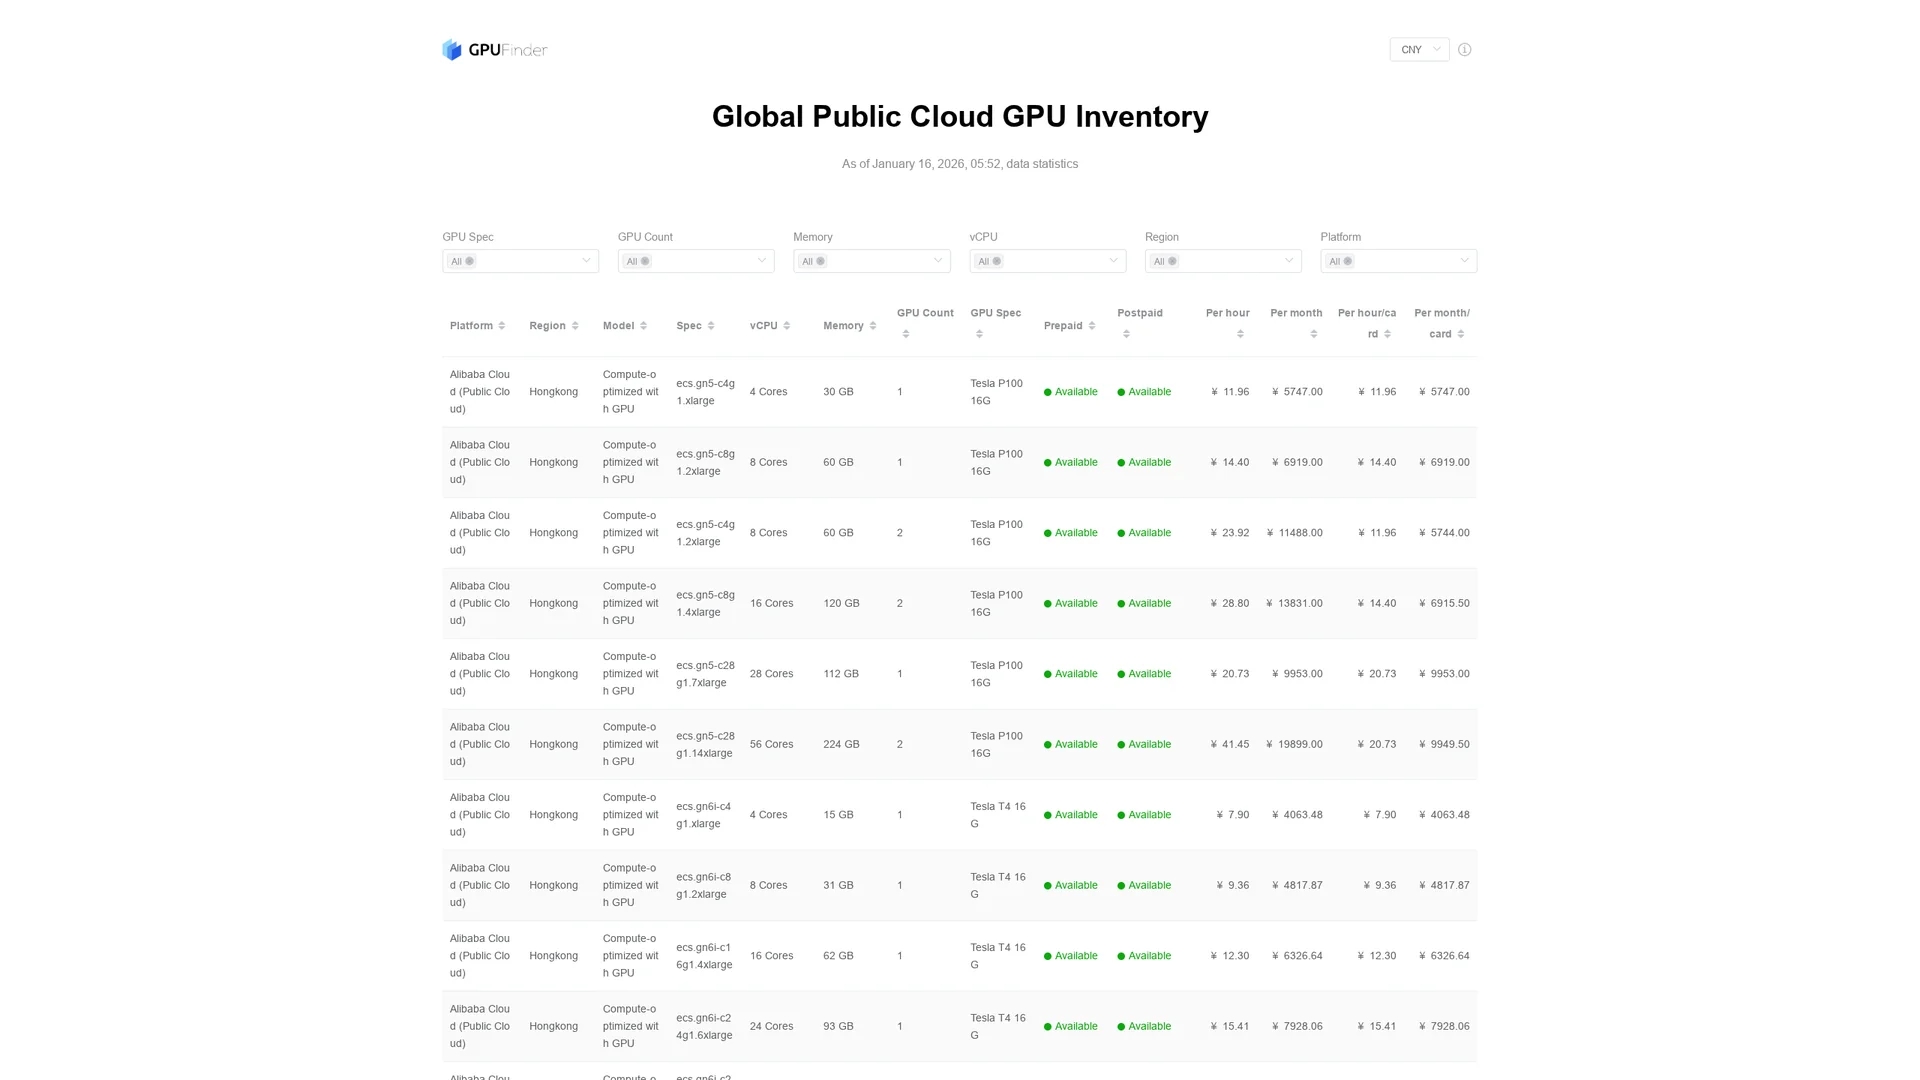The image size is (1920, 1080).
Task: Click the ¥ 13831.00 per month price
Action: click(1294, 603)
